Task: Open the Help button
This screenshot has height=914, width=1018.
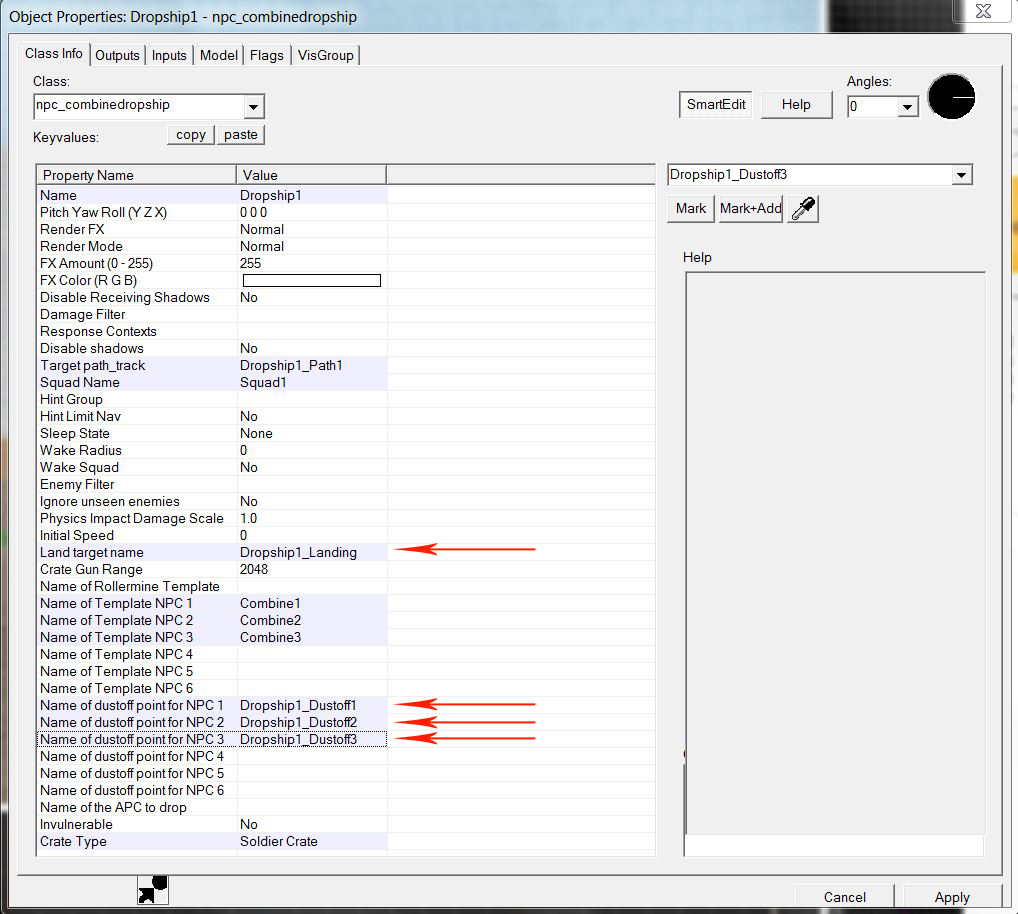Action: click(x=796, y=105)
